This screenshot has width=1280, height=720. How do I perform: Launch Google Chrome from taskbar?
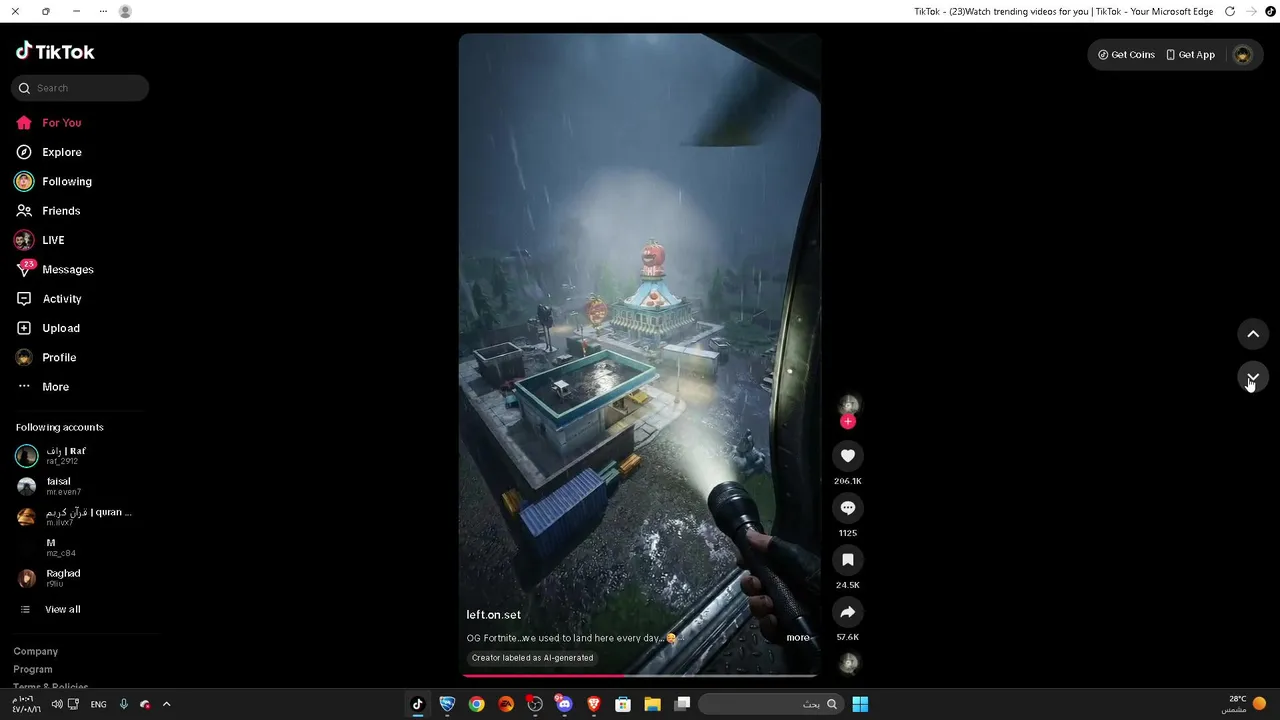tap(476, 704)
